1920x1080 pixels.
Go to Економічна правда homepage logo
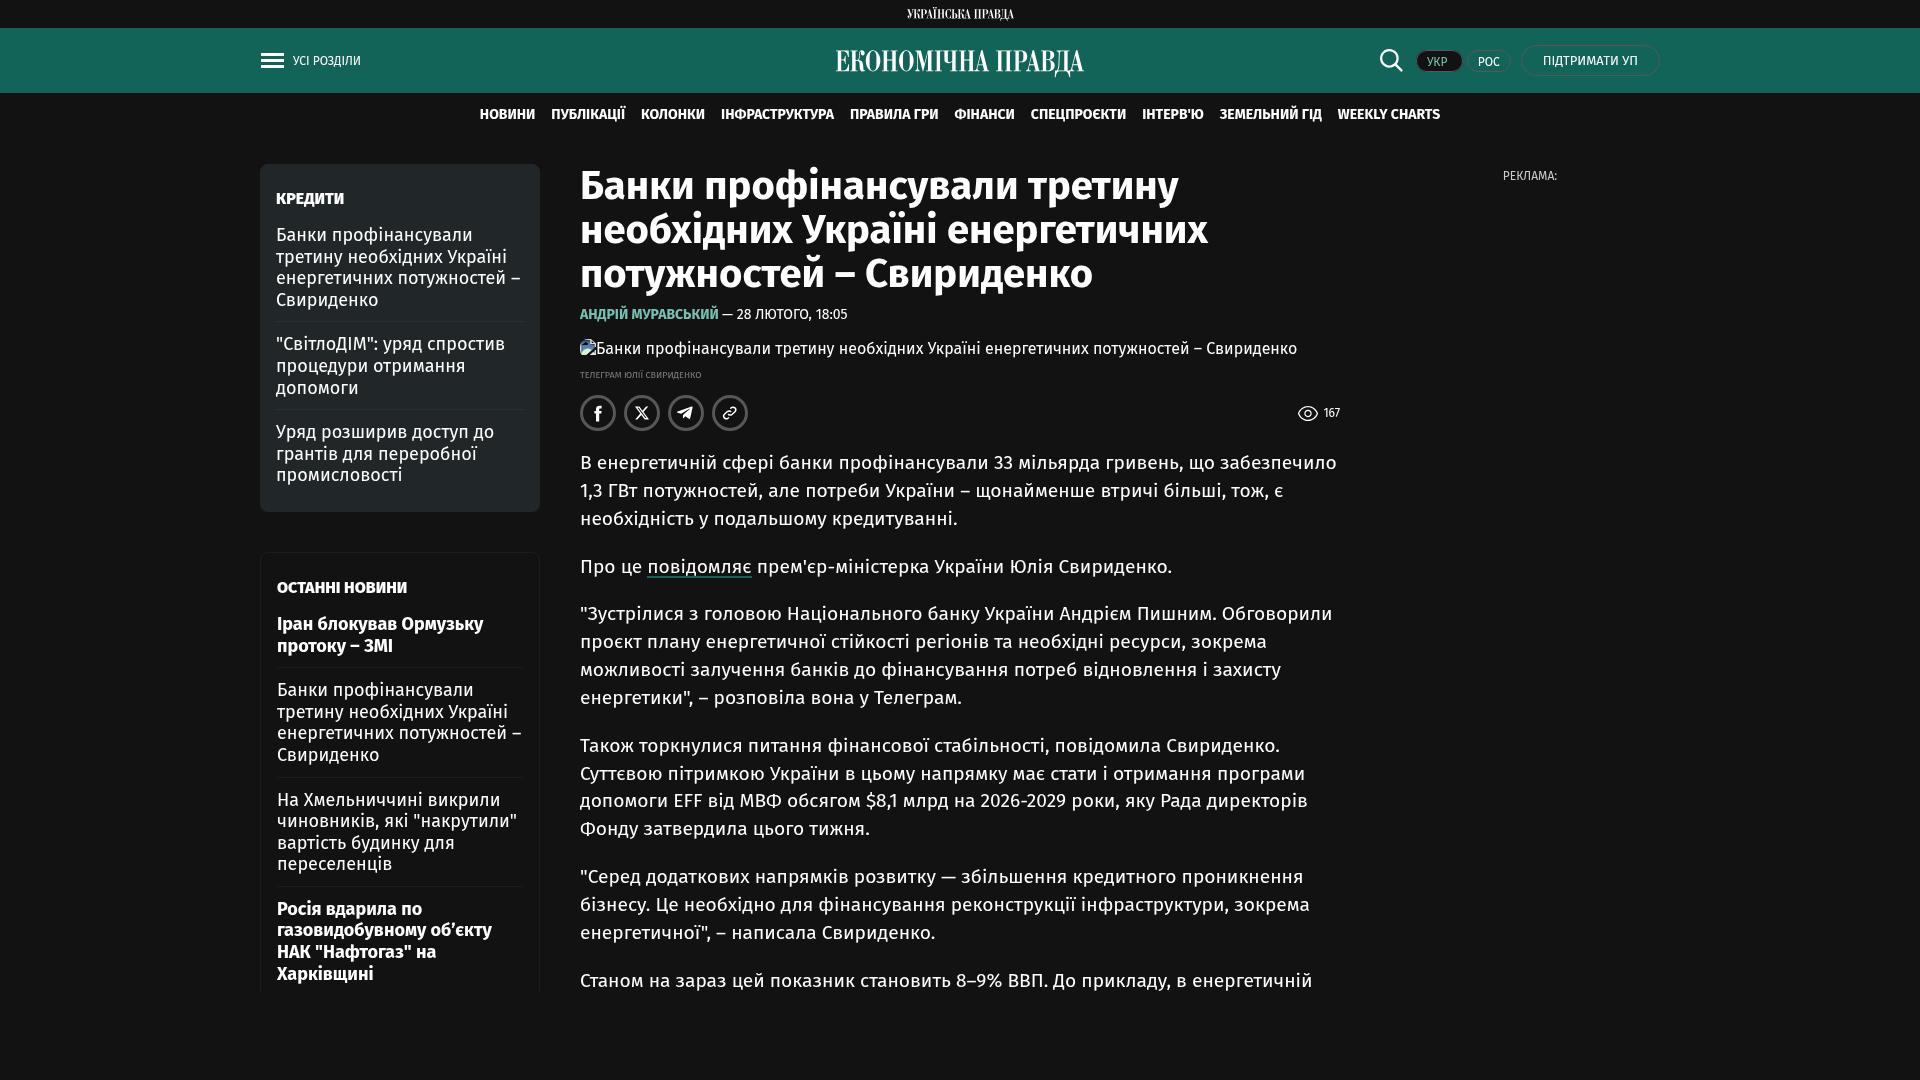click(x=960, y=62)
